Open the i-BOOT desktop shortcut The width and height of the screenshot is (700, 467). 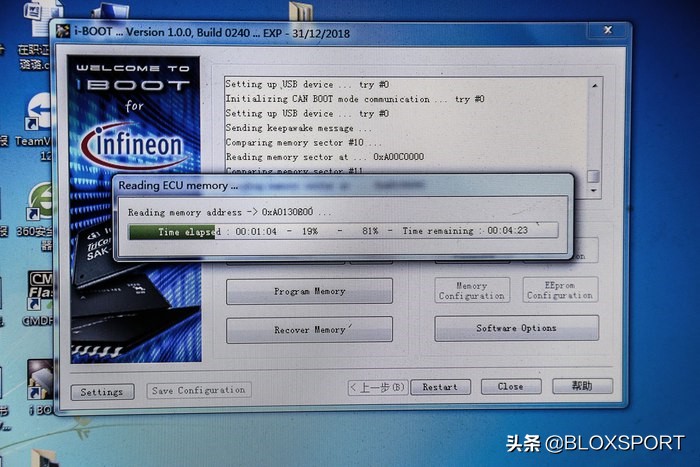coord(41,387)
